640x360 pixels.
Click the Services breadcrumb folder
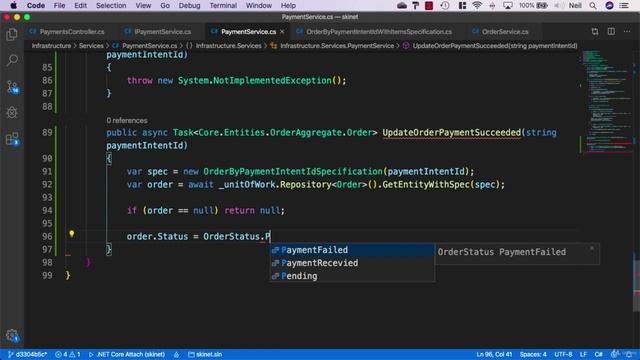point(91,46)
